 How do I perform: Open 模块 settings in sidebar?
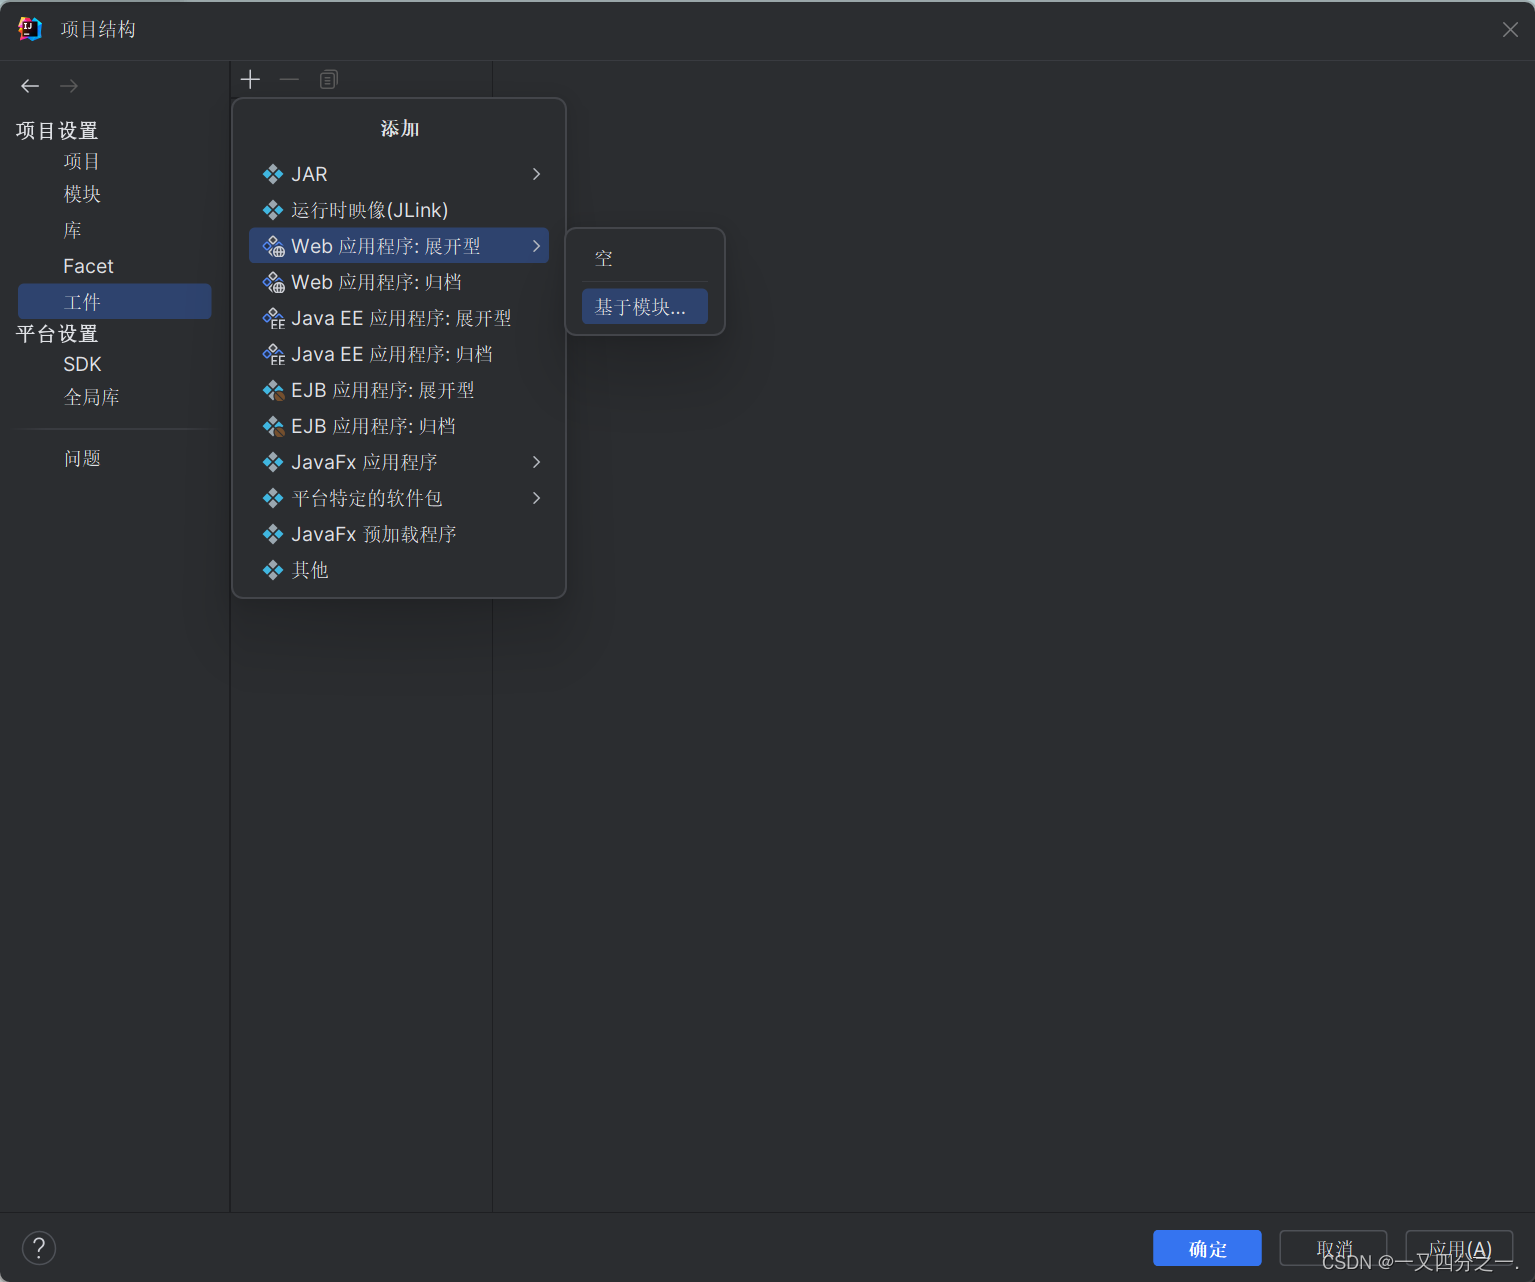point(82,194)
